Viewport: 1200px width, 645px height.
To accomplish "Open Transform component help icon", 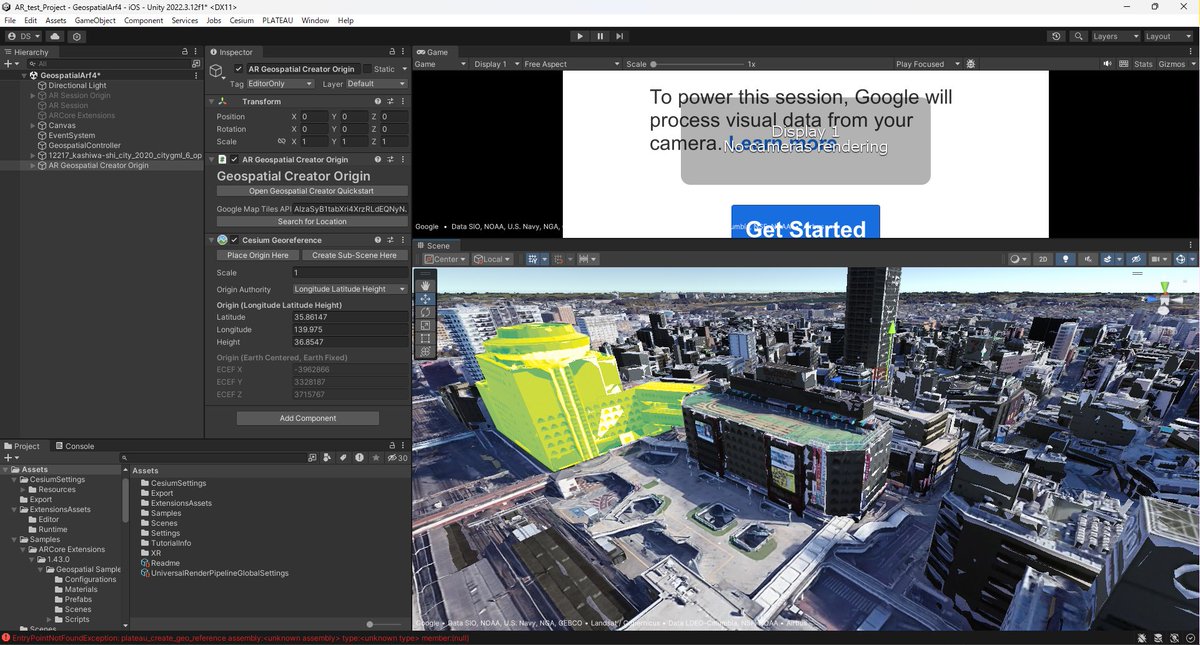I will coord(378,101).
